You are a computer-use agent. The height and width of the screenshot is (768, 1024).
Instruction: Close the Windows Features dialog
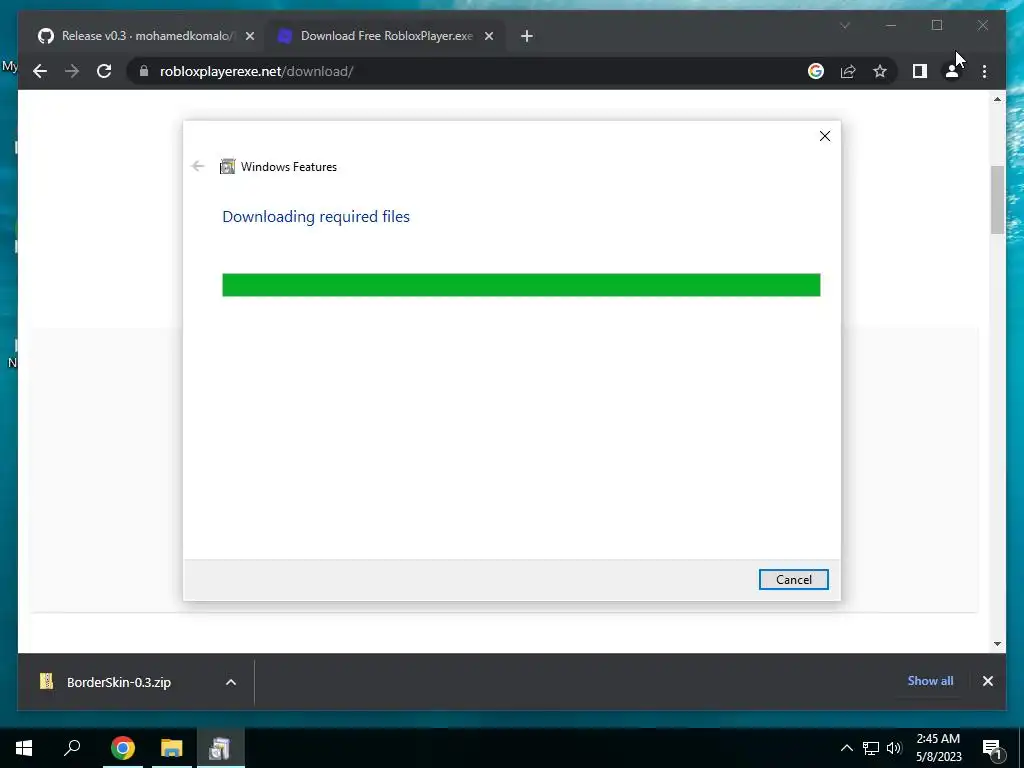pos(825,136)
